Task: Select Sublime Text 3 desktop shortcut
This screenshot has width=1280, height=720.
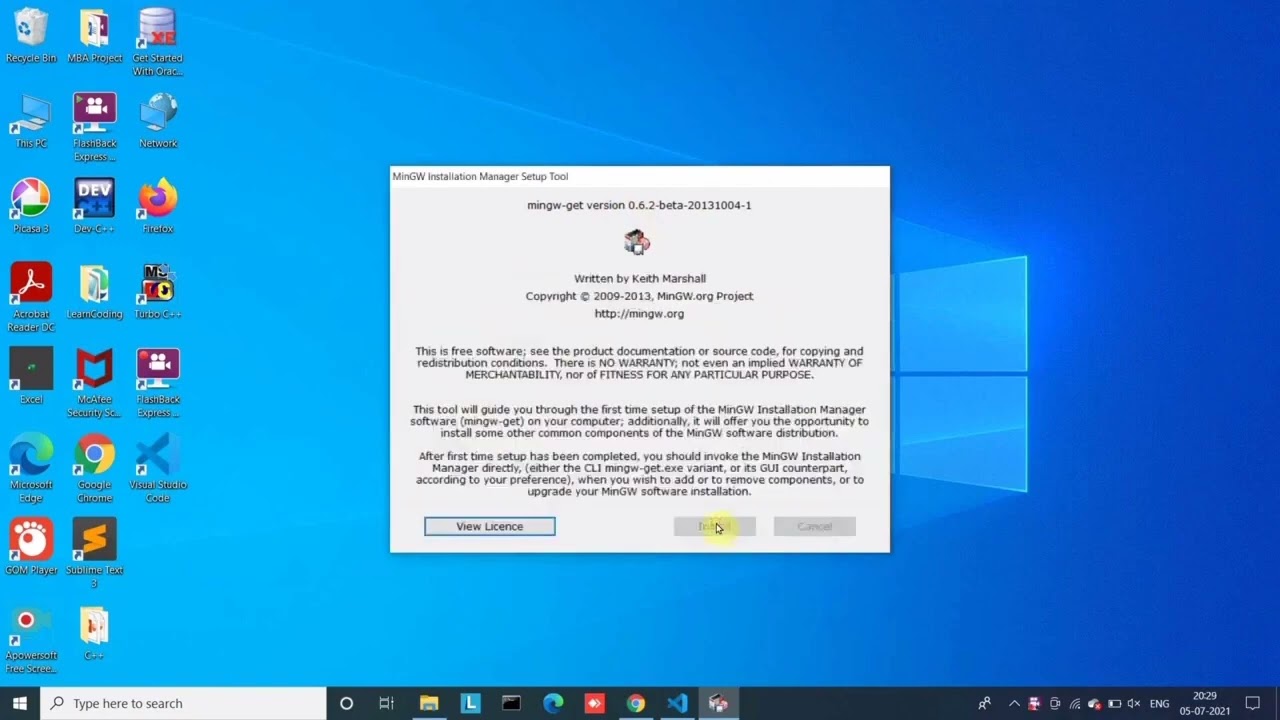Action: 94,553
